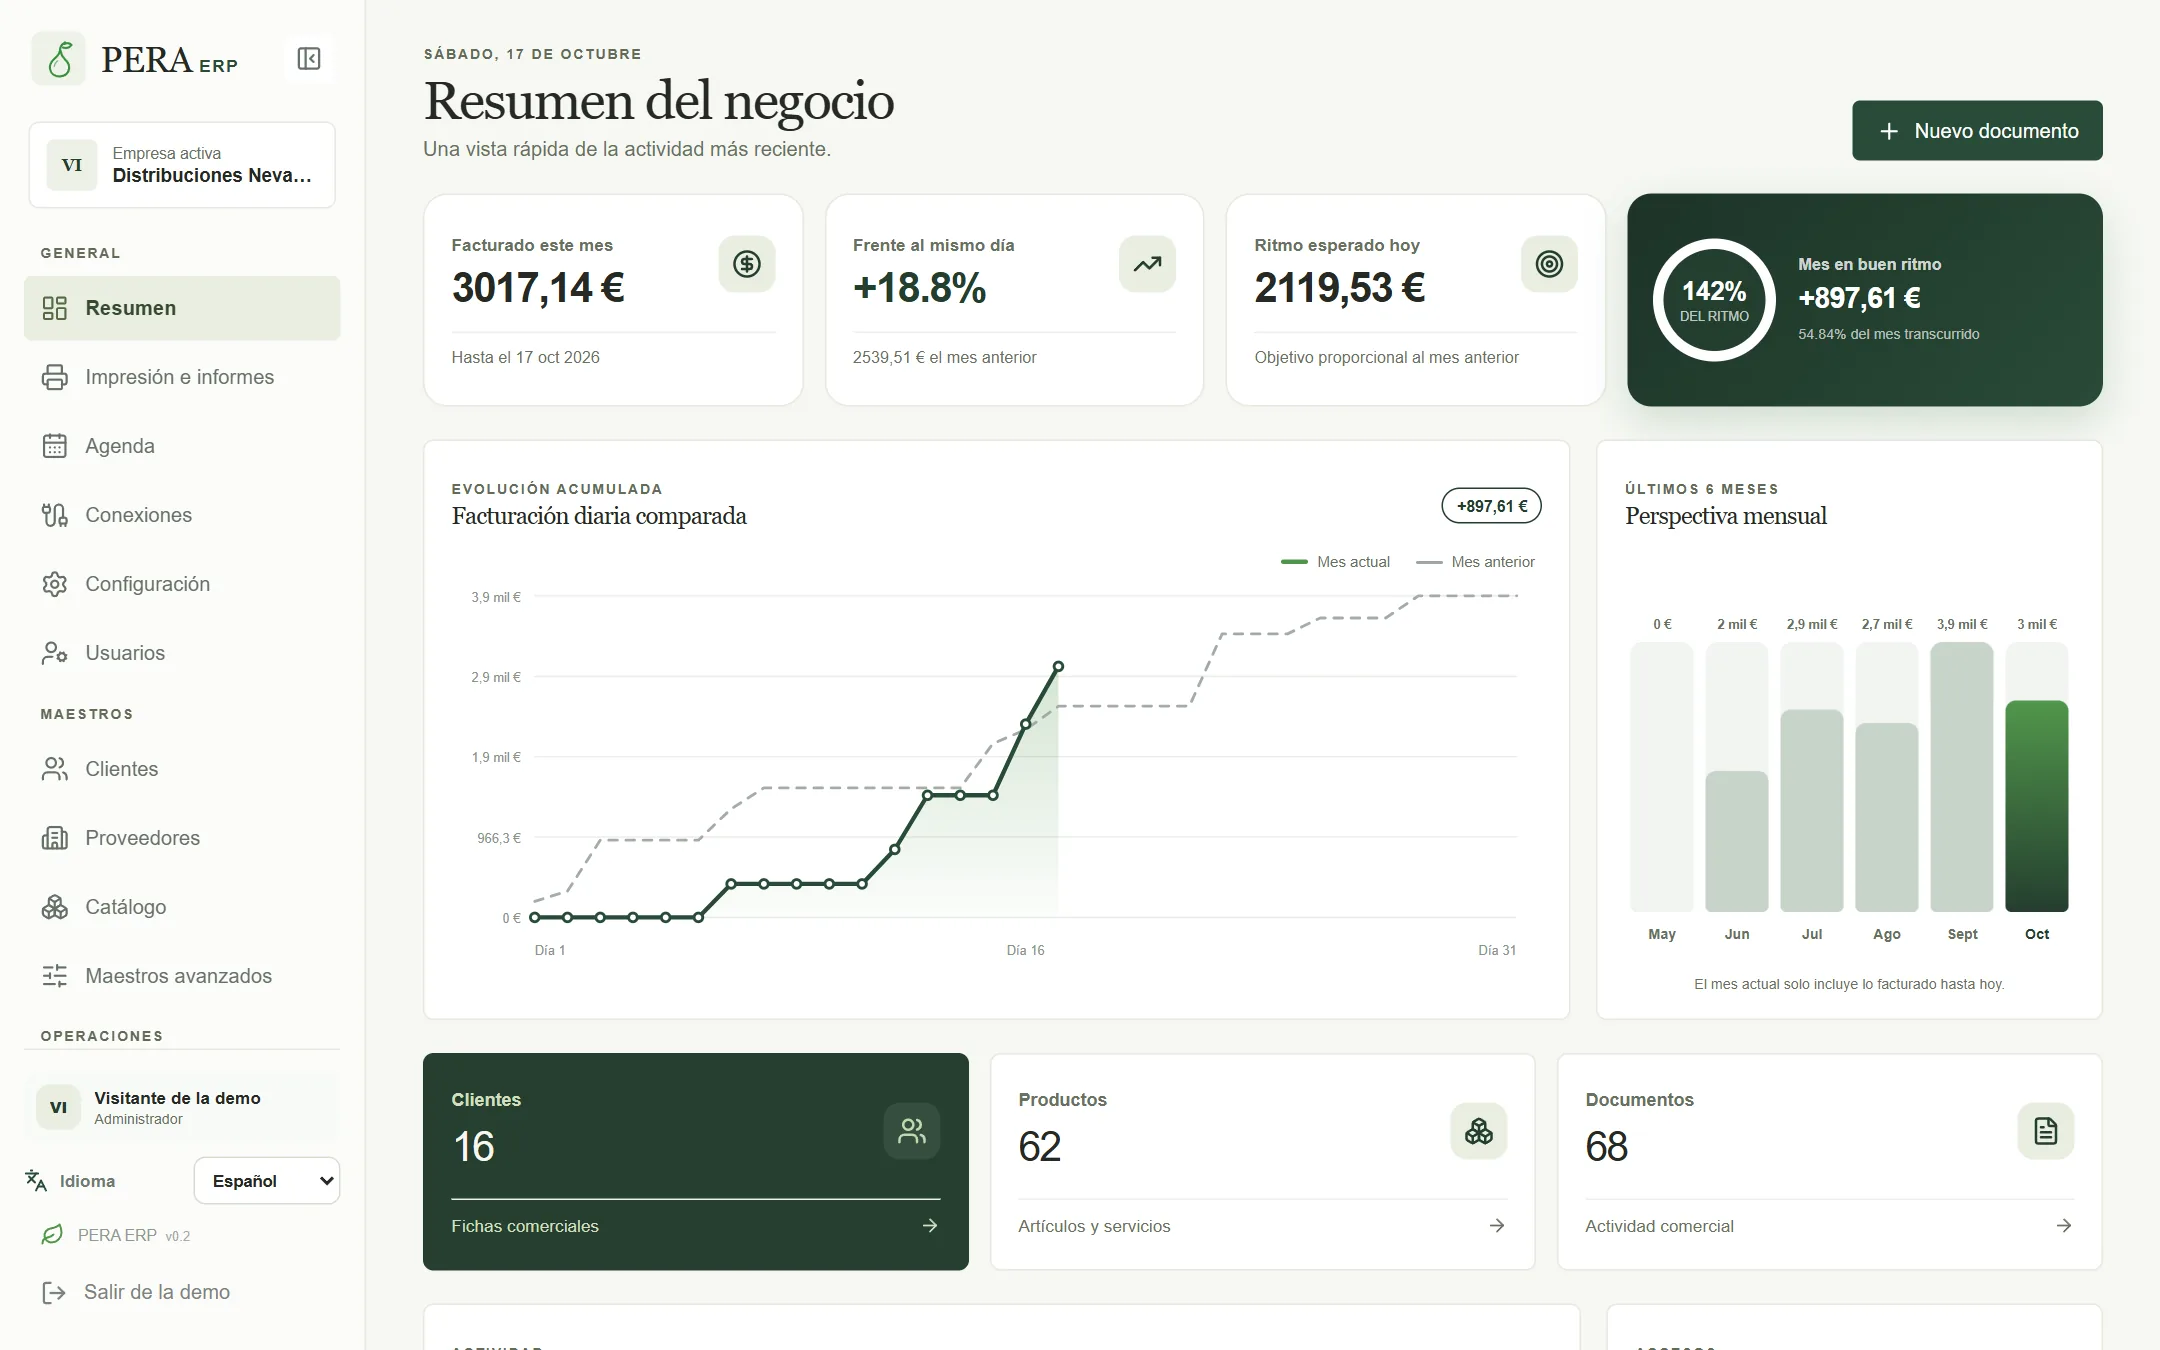Click the sliders icon for Maestros avanzados
The width and height of the screenshot is (2160, 1350).
coord(55,976)
